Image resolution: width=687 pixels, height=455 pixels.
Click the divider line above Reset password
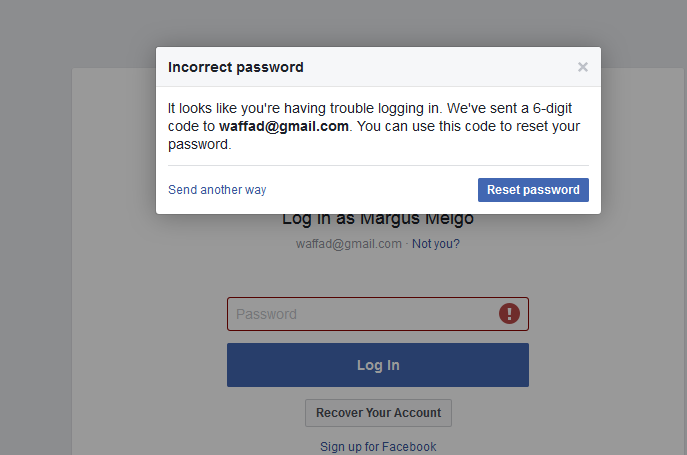tap(378, 165)
